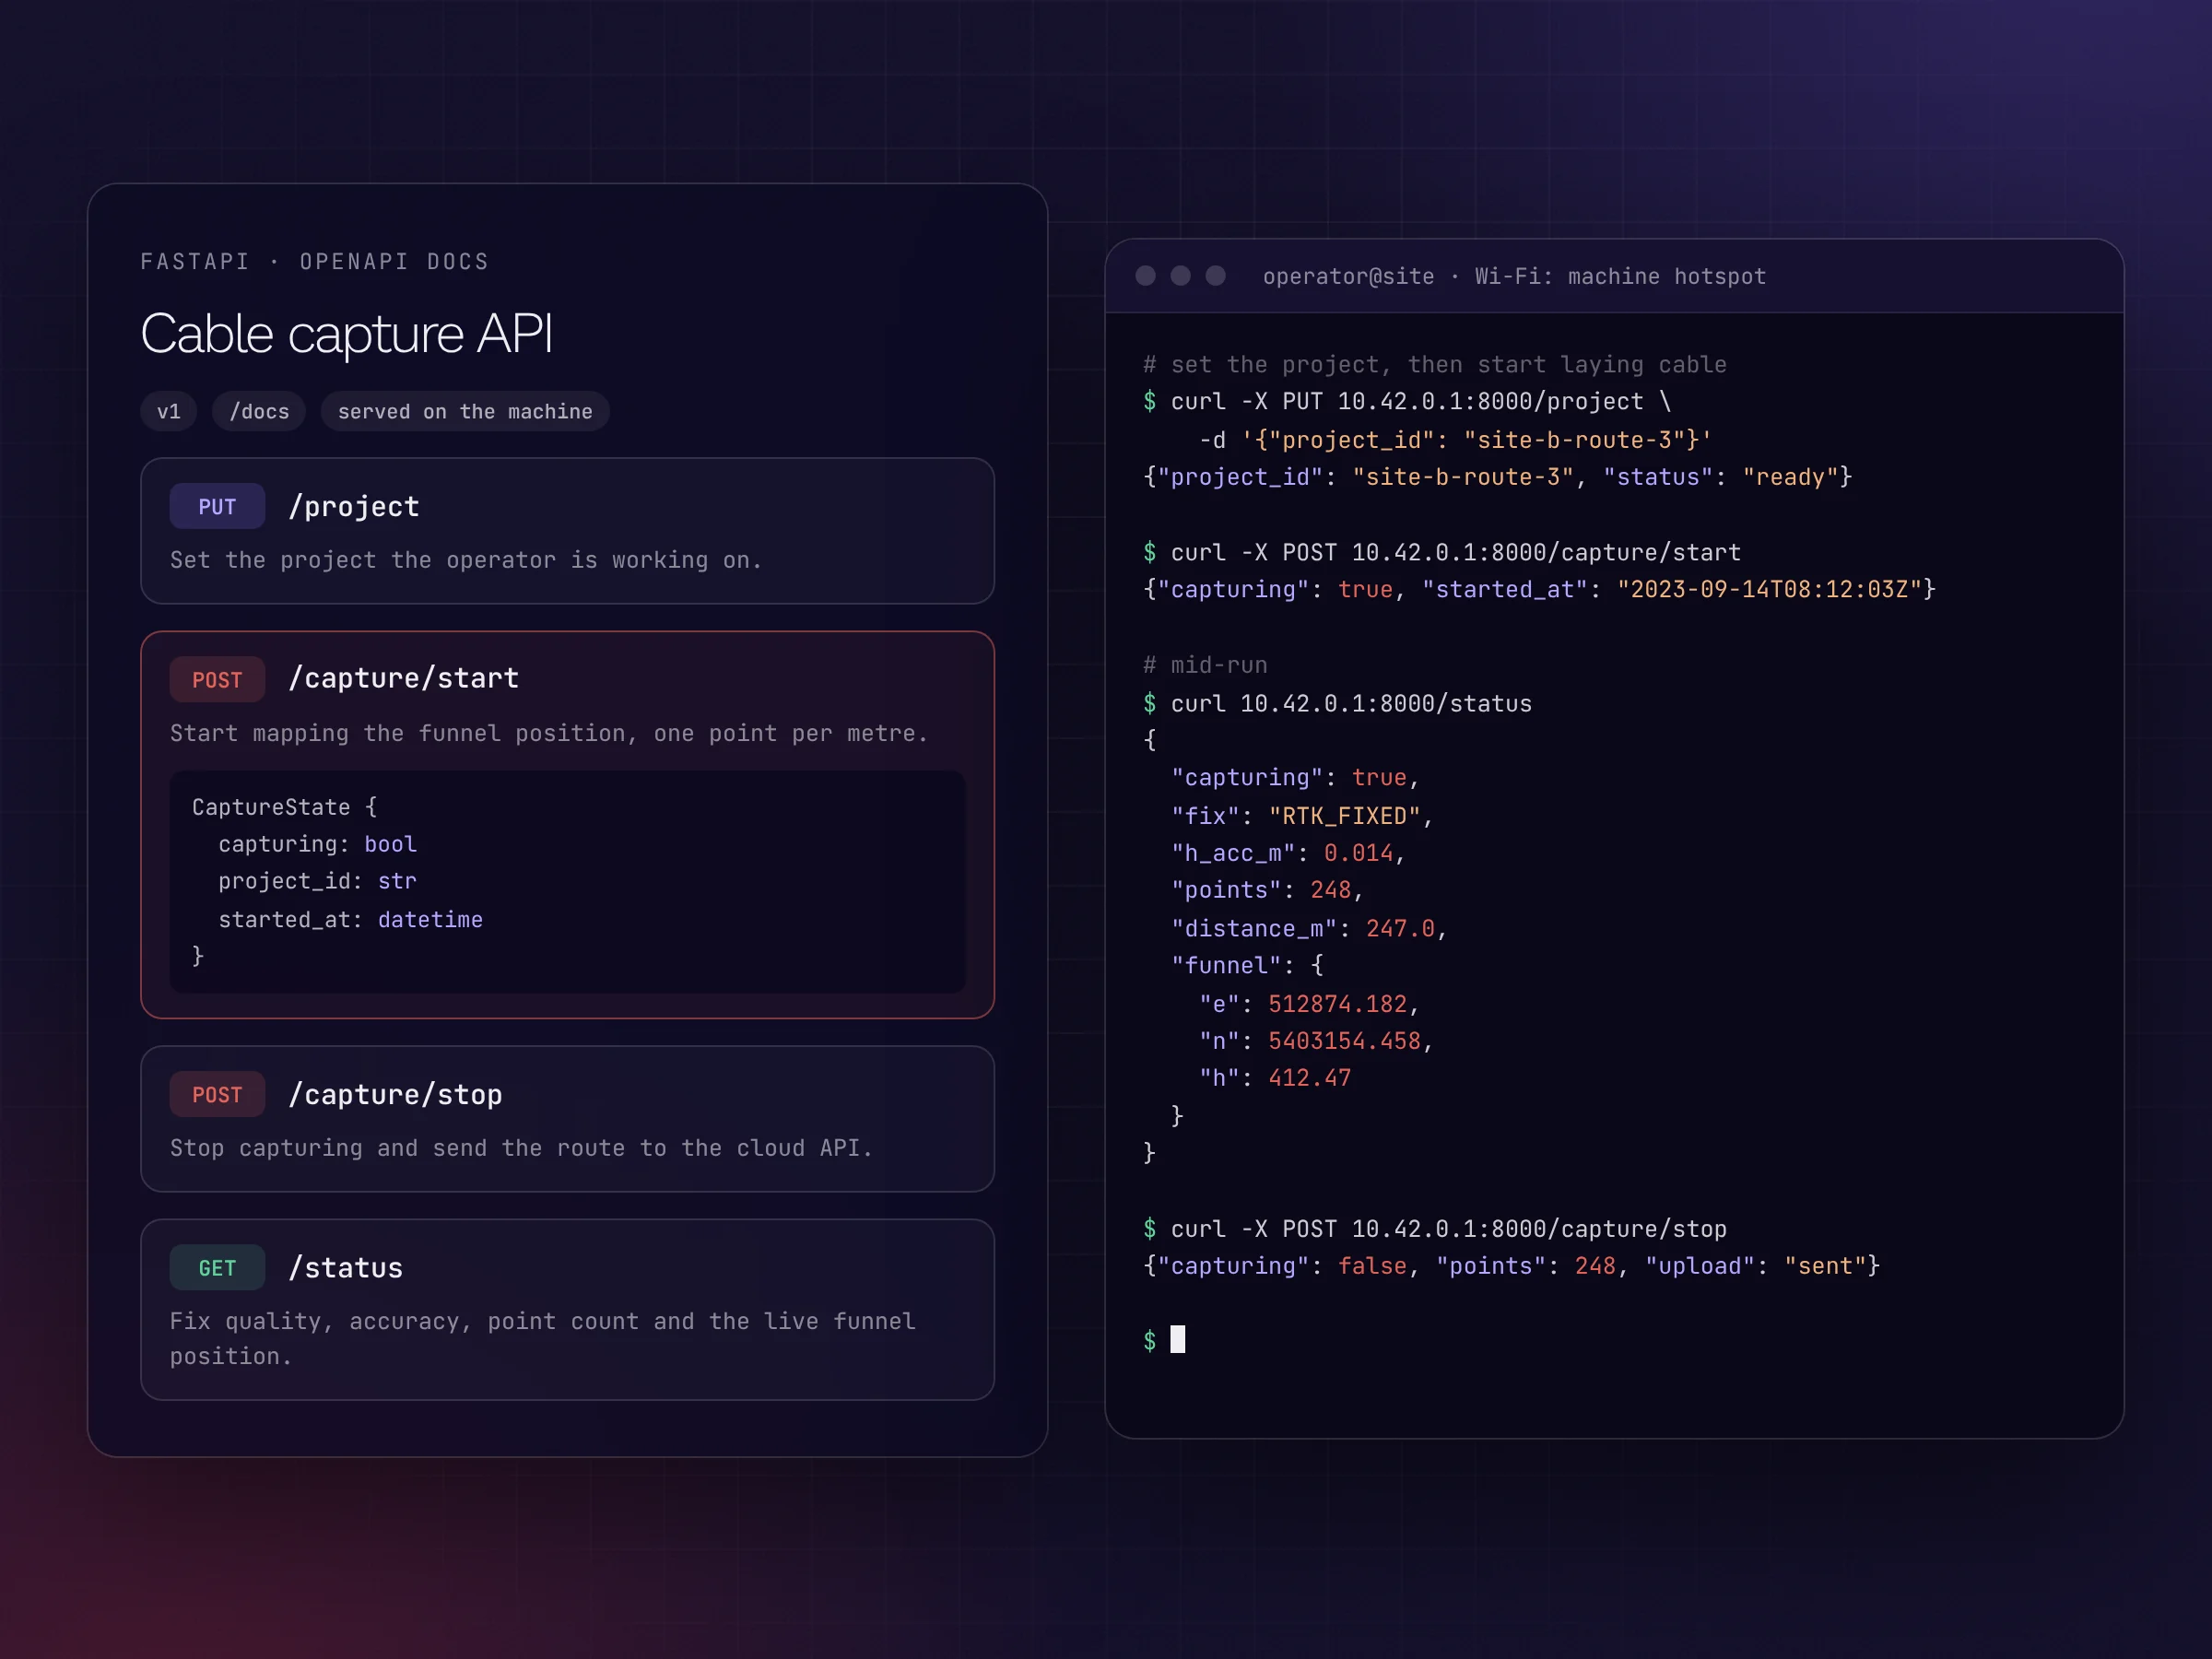The image size is (2212, 1659).
Task: Click the '-d' project_id payload line
Action: point(1456,439)
